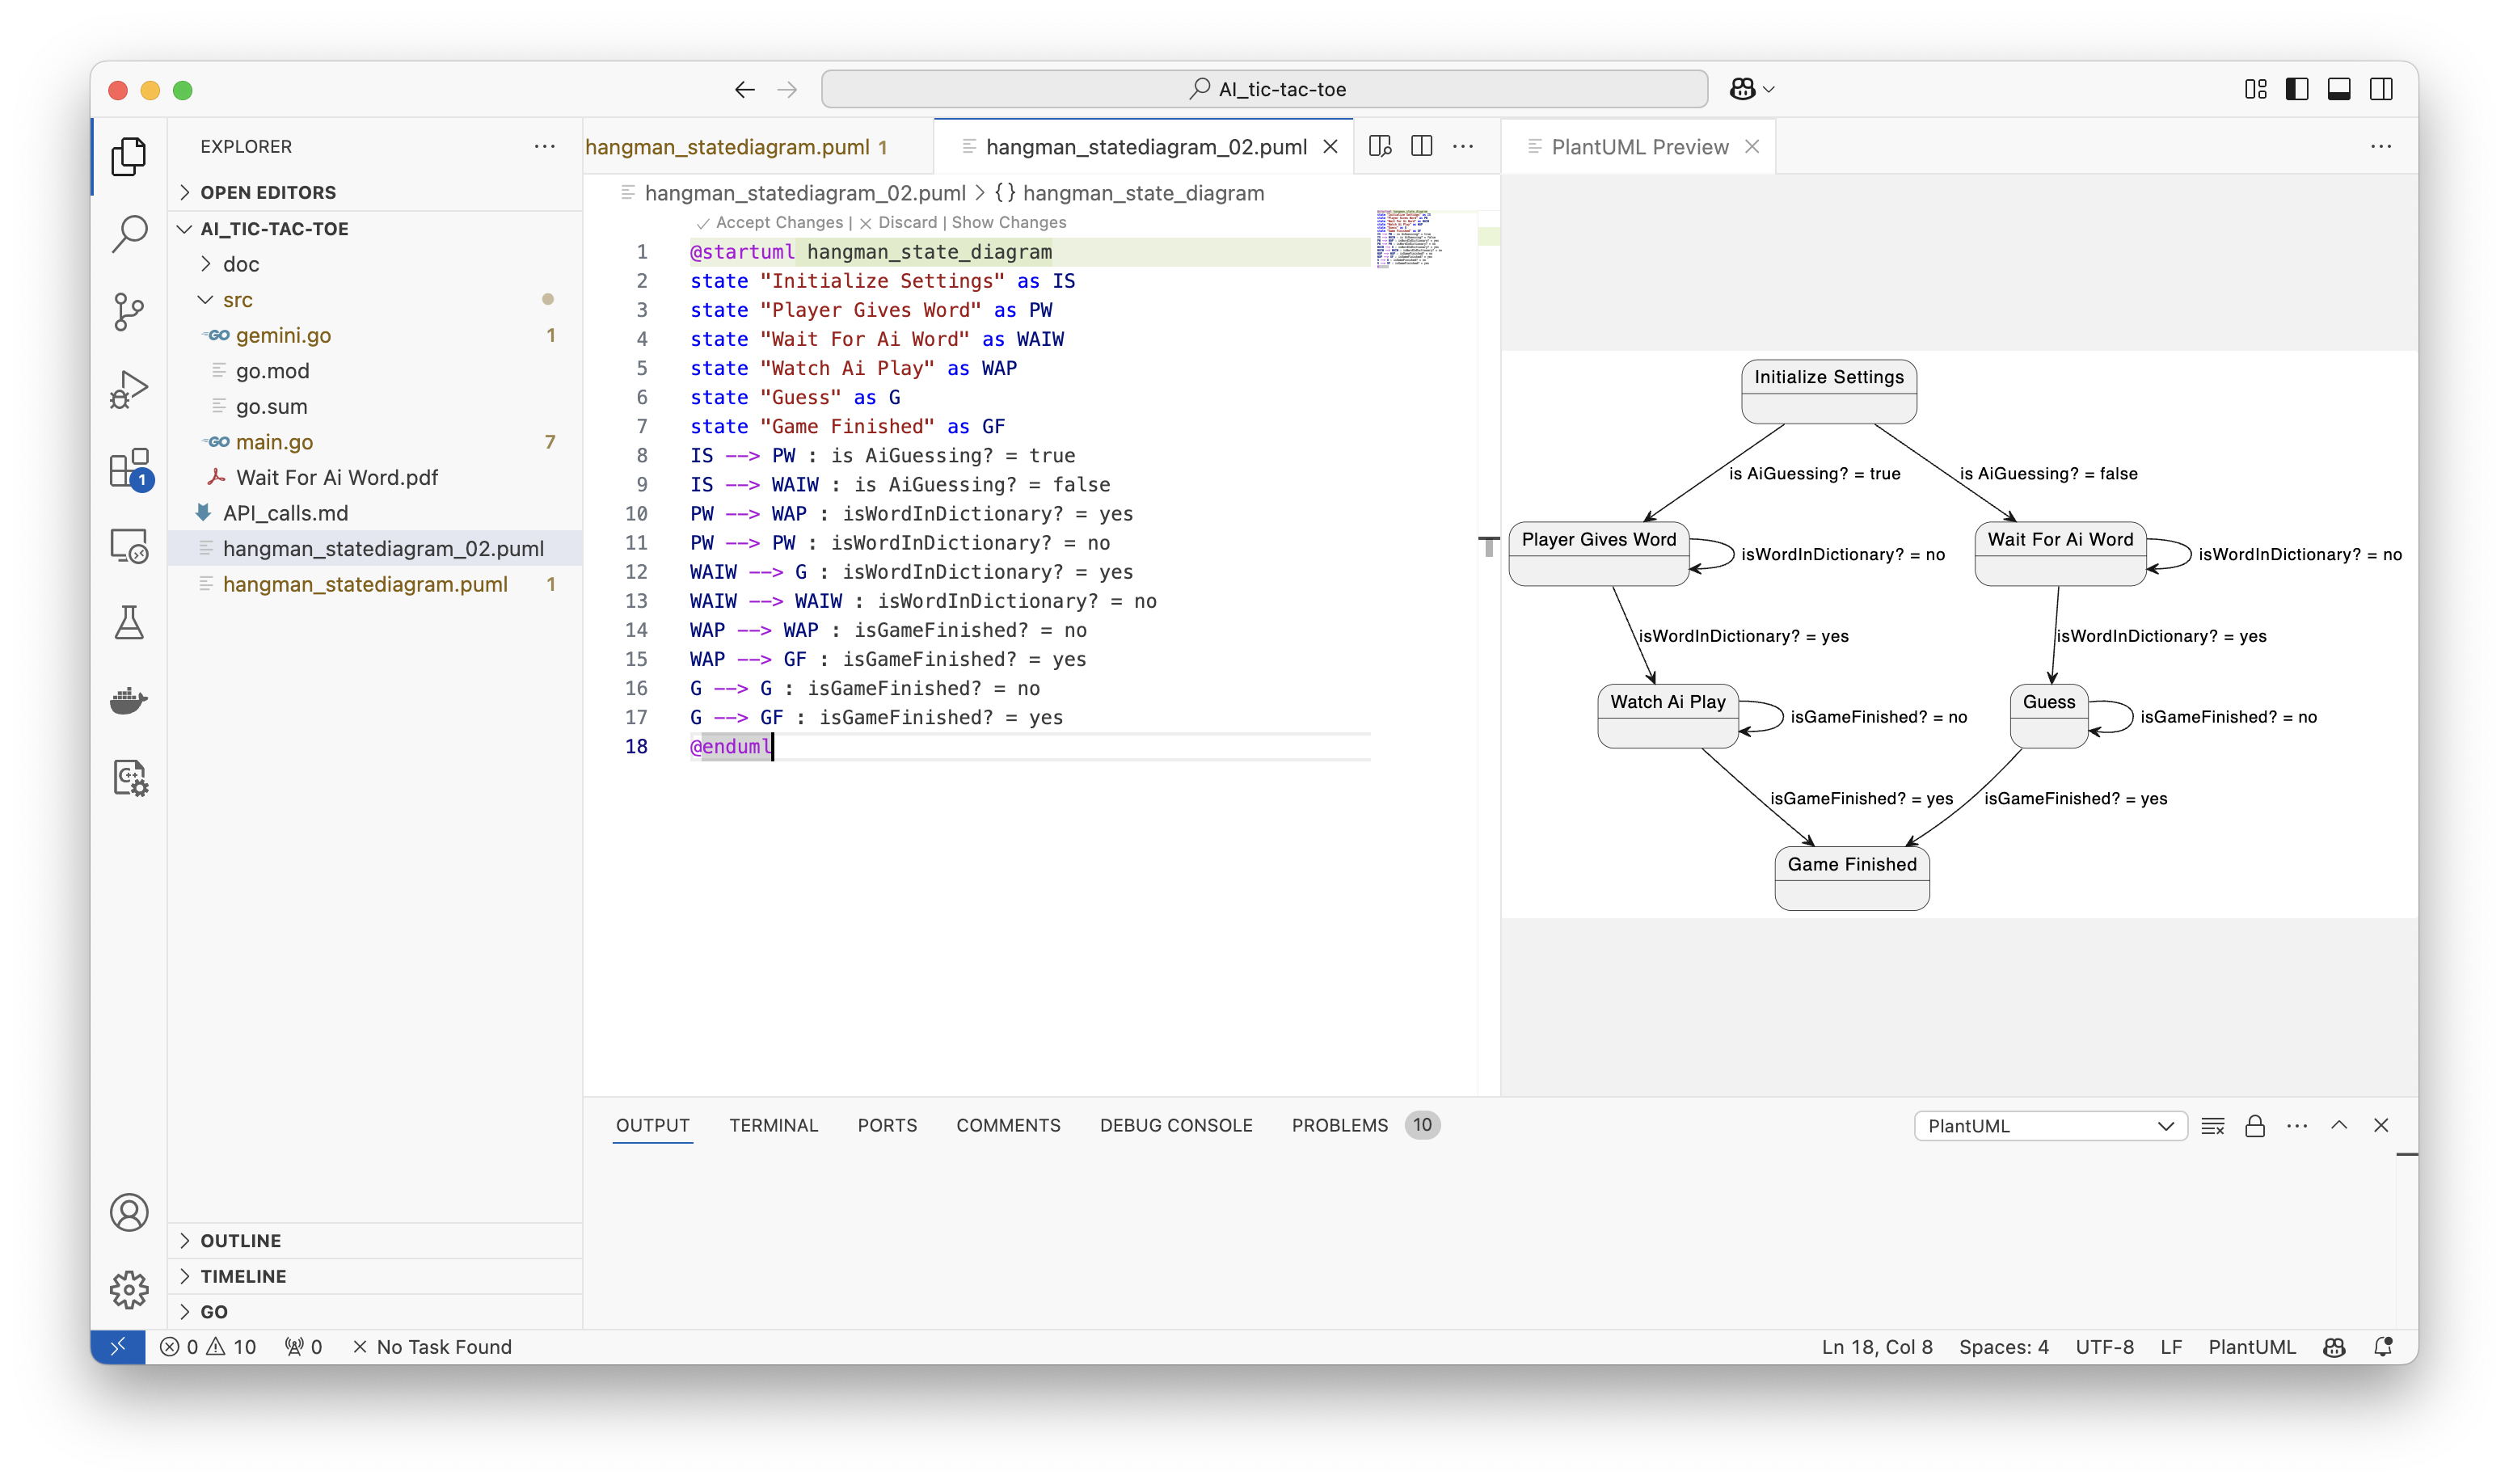Open the Search sidebar icon

click(129, 233)
